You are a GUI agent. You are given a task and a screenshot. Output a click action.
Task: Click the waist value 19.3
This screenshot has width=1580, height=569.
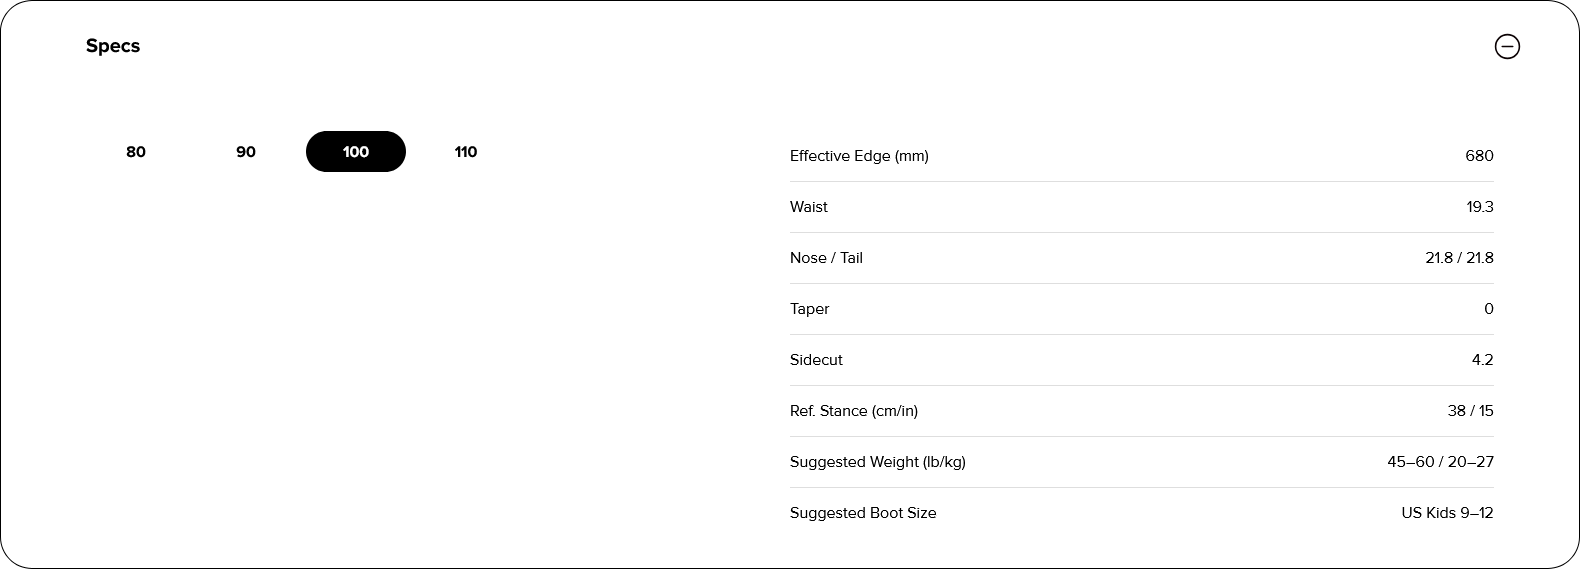[1480, 207]
